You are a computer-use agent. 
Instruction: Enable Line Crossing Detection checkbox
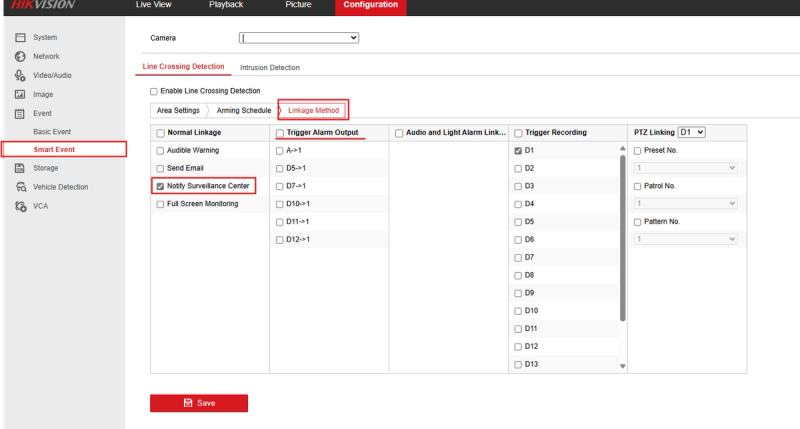(154, 91)
